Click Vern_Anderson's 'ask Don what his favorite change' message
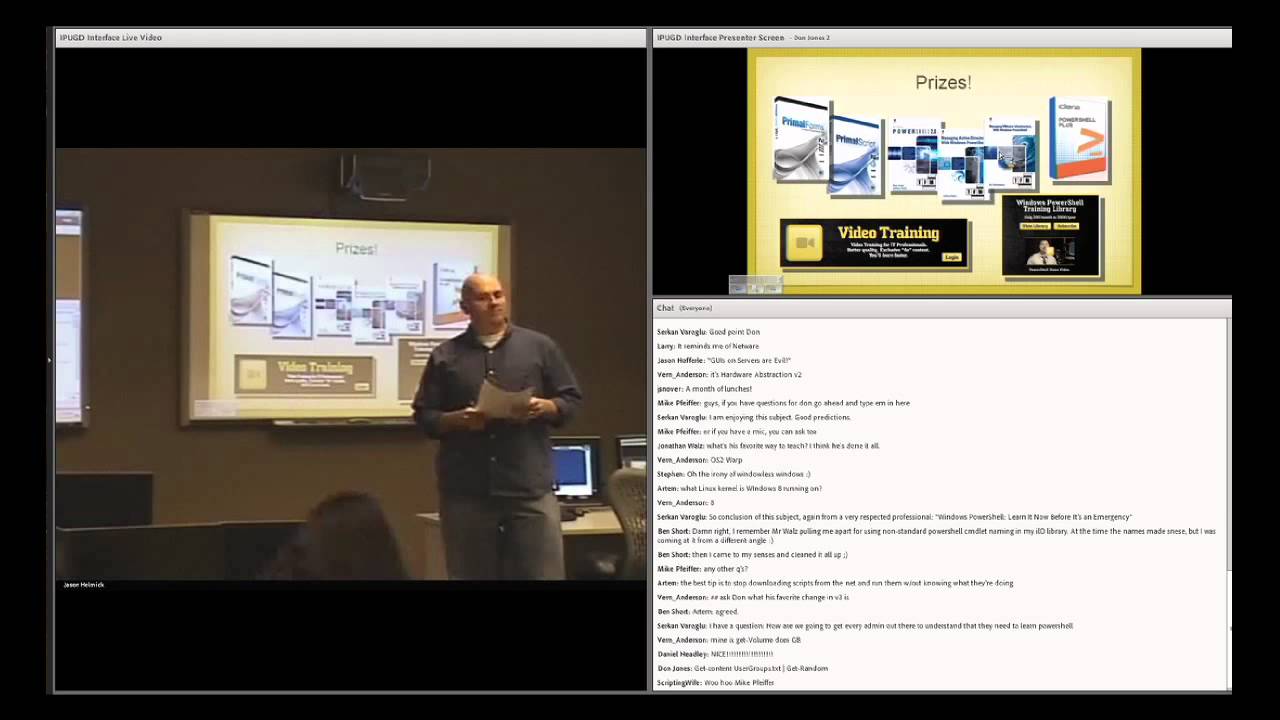 [x=753, y=597]
